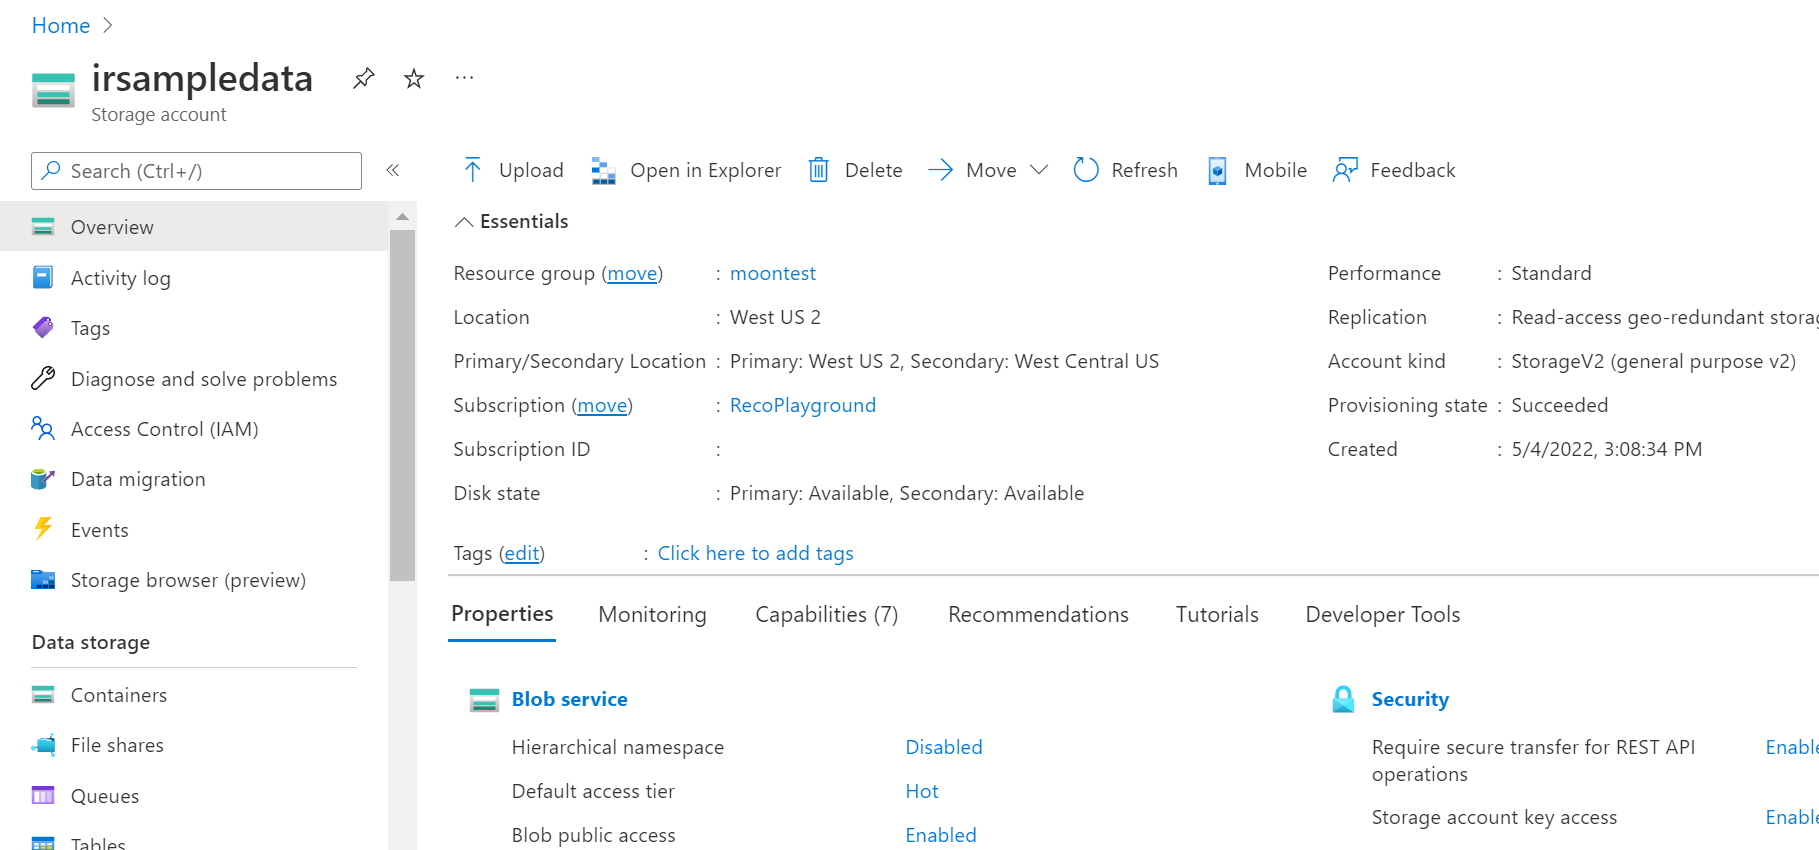Screen dimensions: 1819x850
Task: Click Enabled for Blob public access
Action: click(x=941, y=835)
